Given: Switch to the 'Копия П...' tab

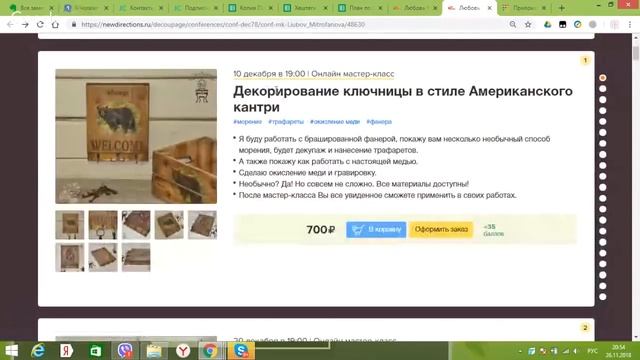Looking at the screenshot, I should 251,8.
